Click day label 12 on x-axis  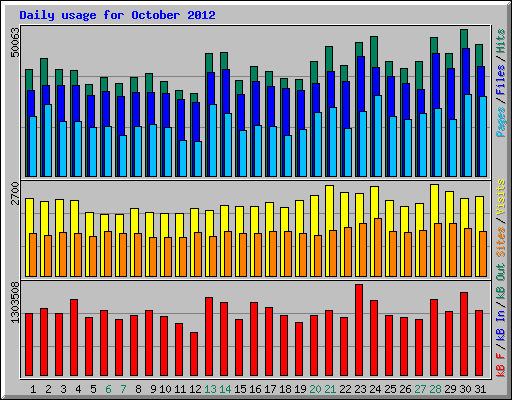point(195,389)
